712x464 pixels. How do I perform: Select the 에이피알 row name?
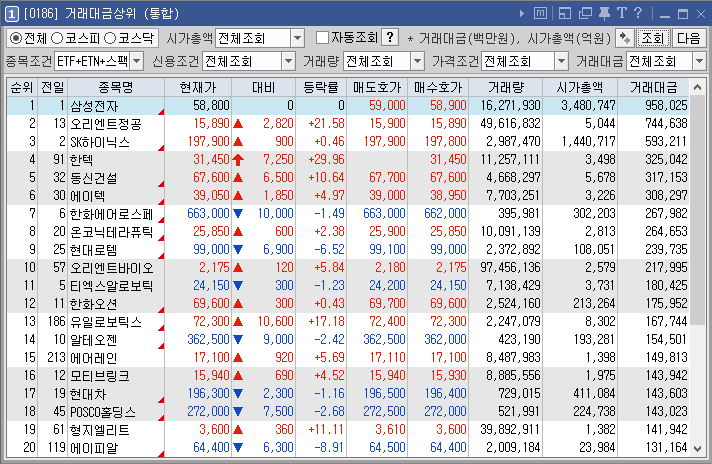click(94, 448)
